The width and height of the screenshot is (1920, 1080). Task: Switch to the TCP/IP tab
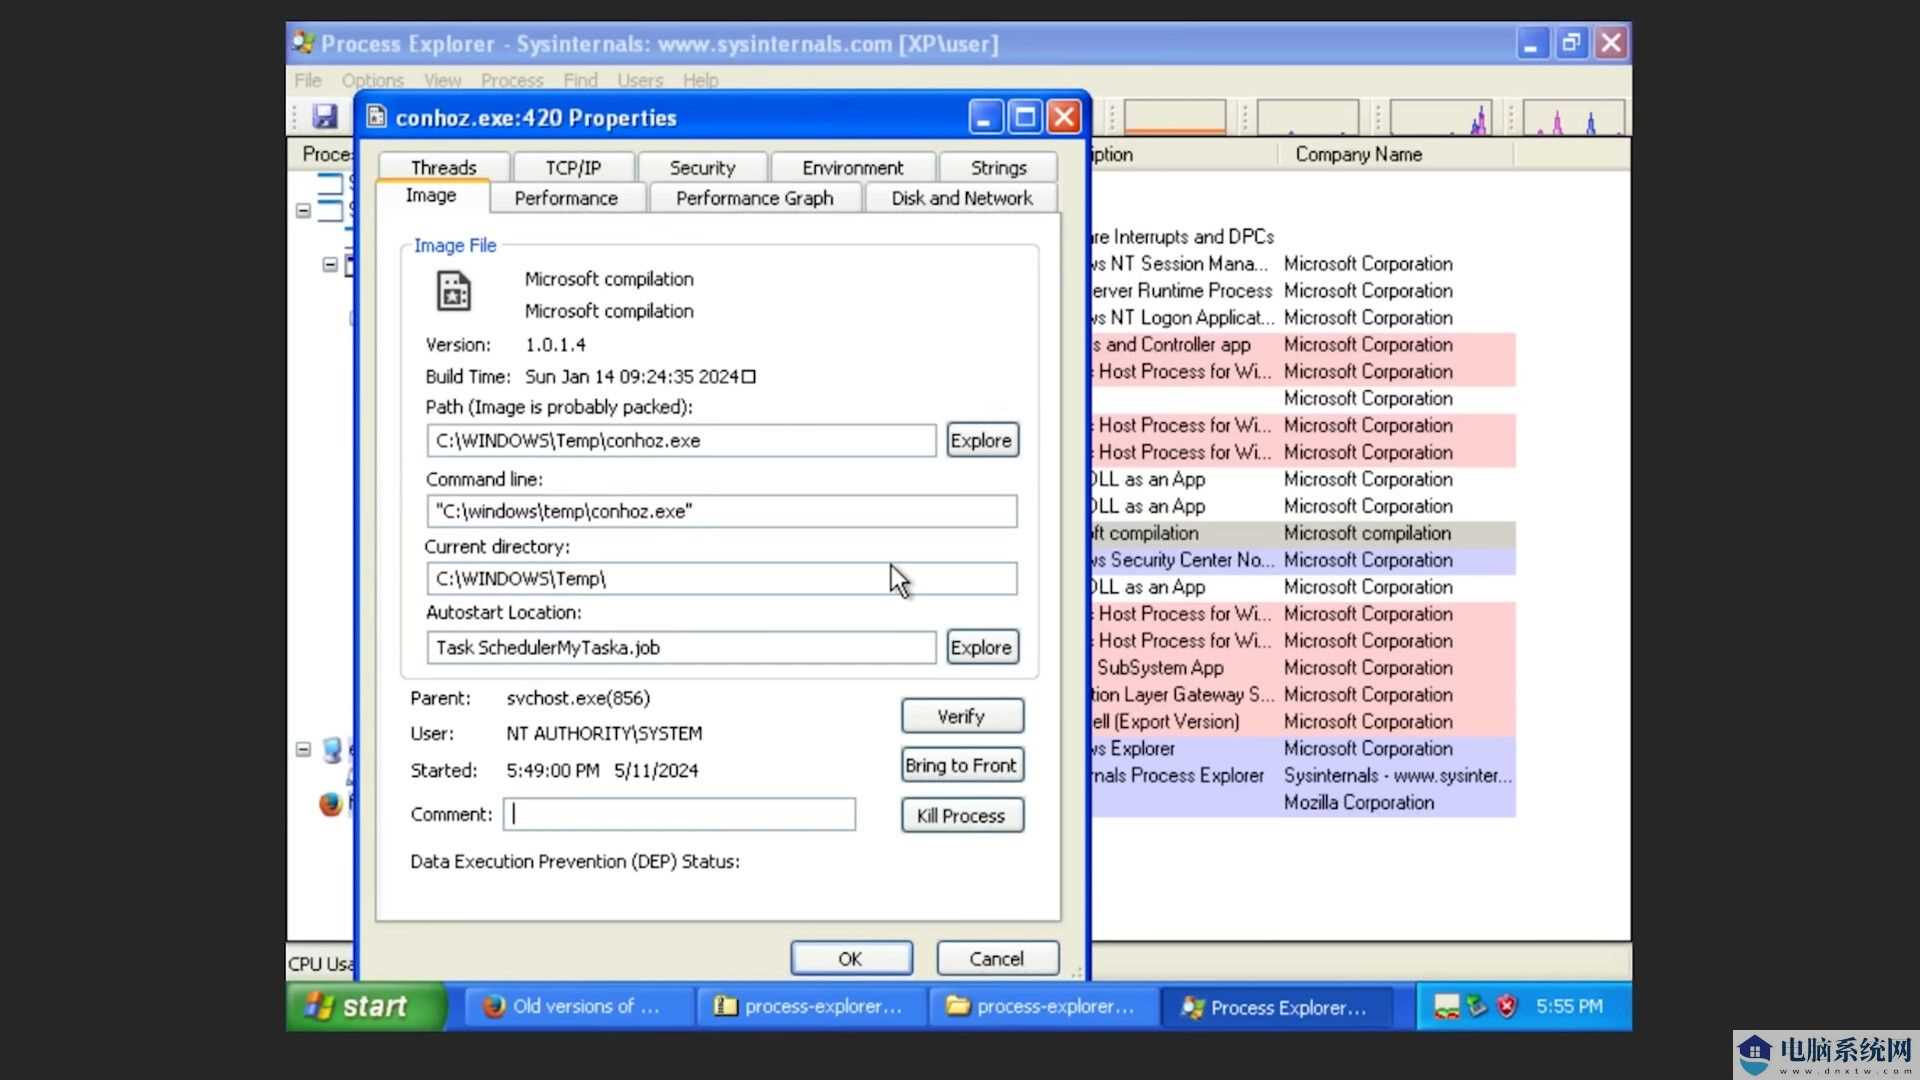(x=573, y=167)
